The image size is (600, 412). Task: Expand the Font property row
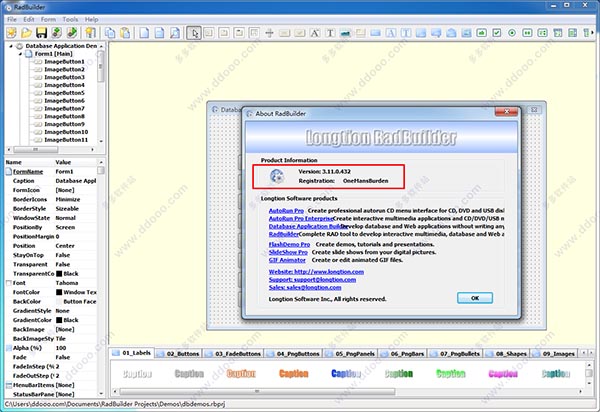click(8, 283)
